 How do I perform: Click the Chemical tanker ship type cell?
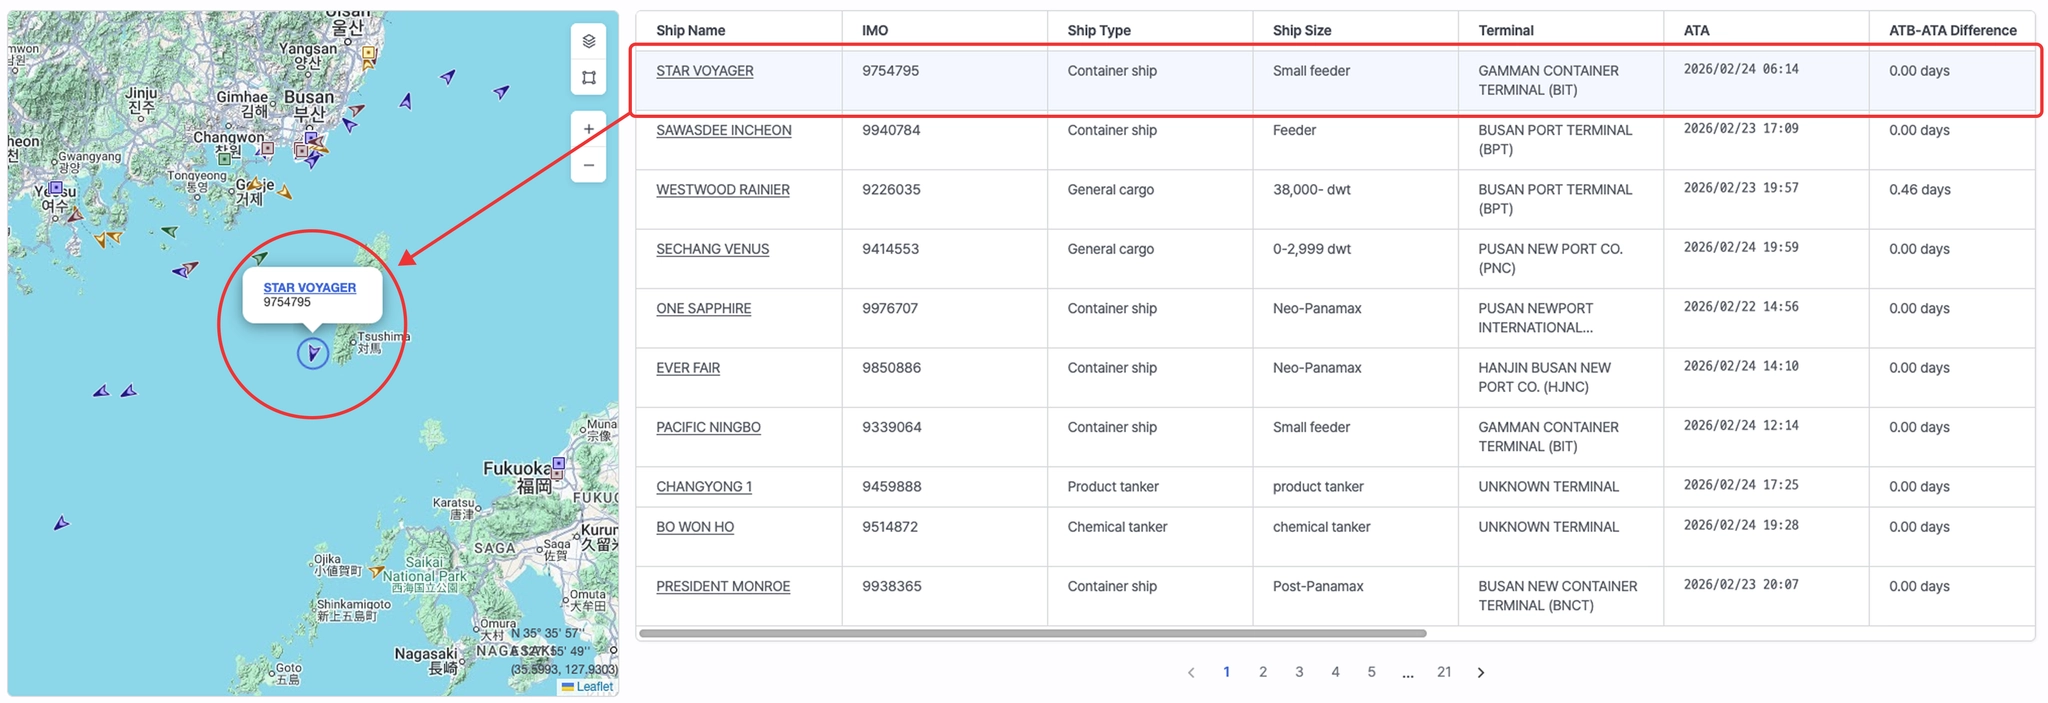(1117, 527)
